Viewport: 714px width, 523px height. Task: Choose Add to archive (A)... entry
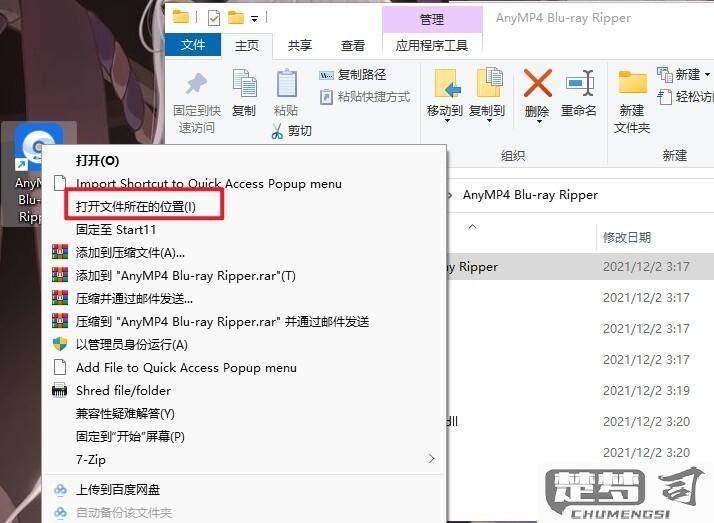click(x=245, y=253)
